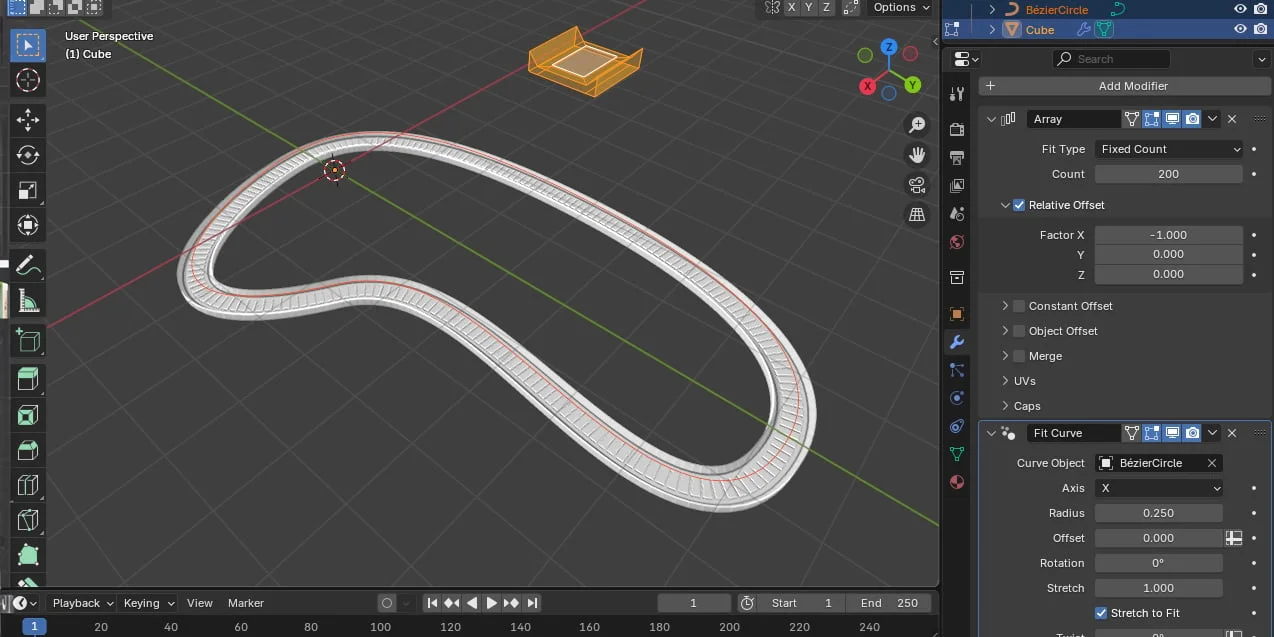Uncheck the Relative Offset checkbox

[1019, 205]
